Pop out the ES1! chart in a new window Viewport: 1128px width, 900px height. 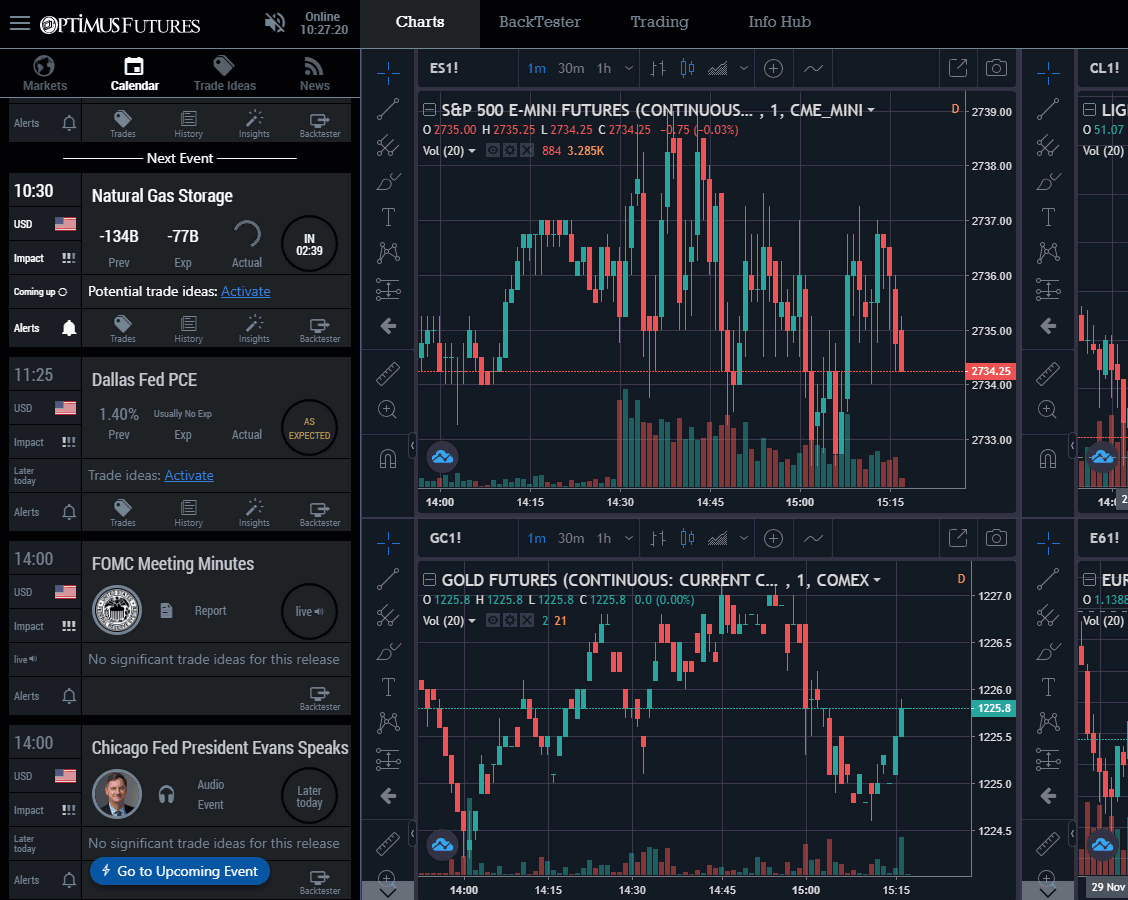tap(958, 68)
